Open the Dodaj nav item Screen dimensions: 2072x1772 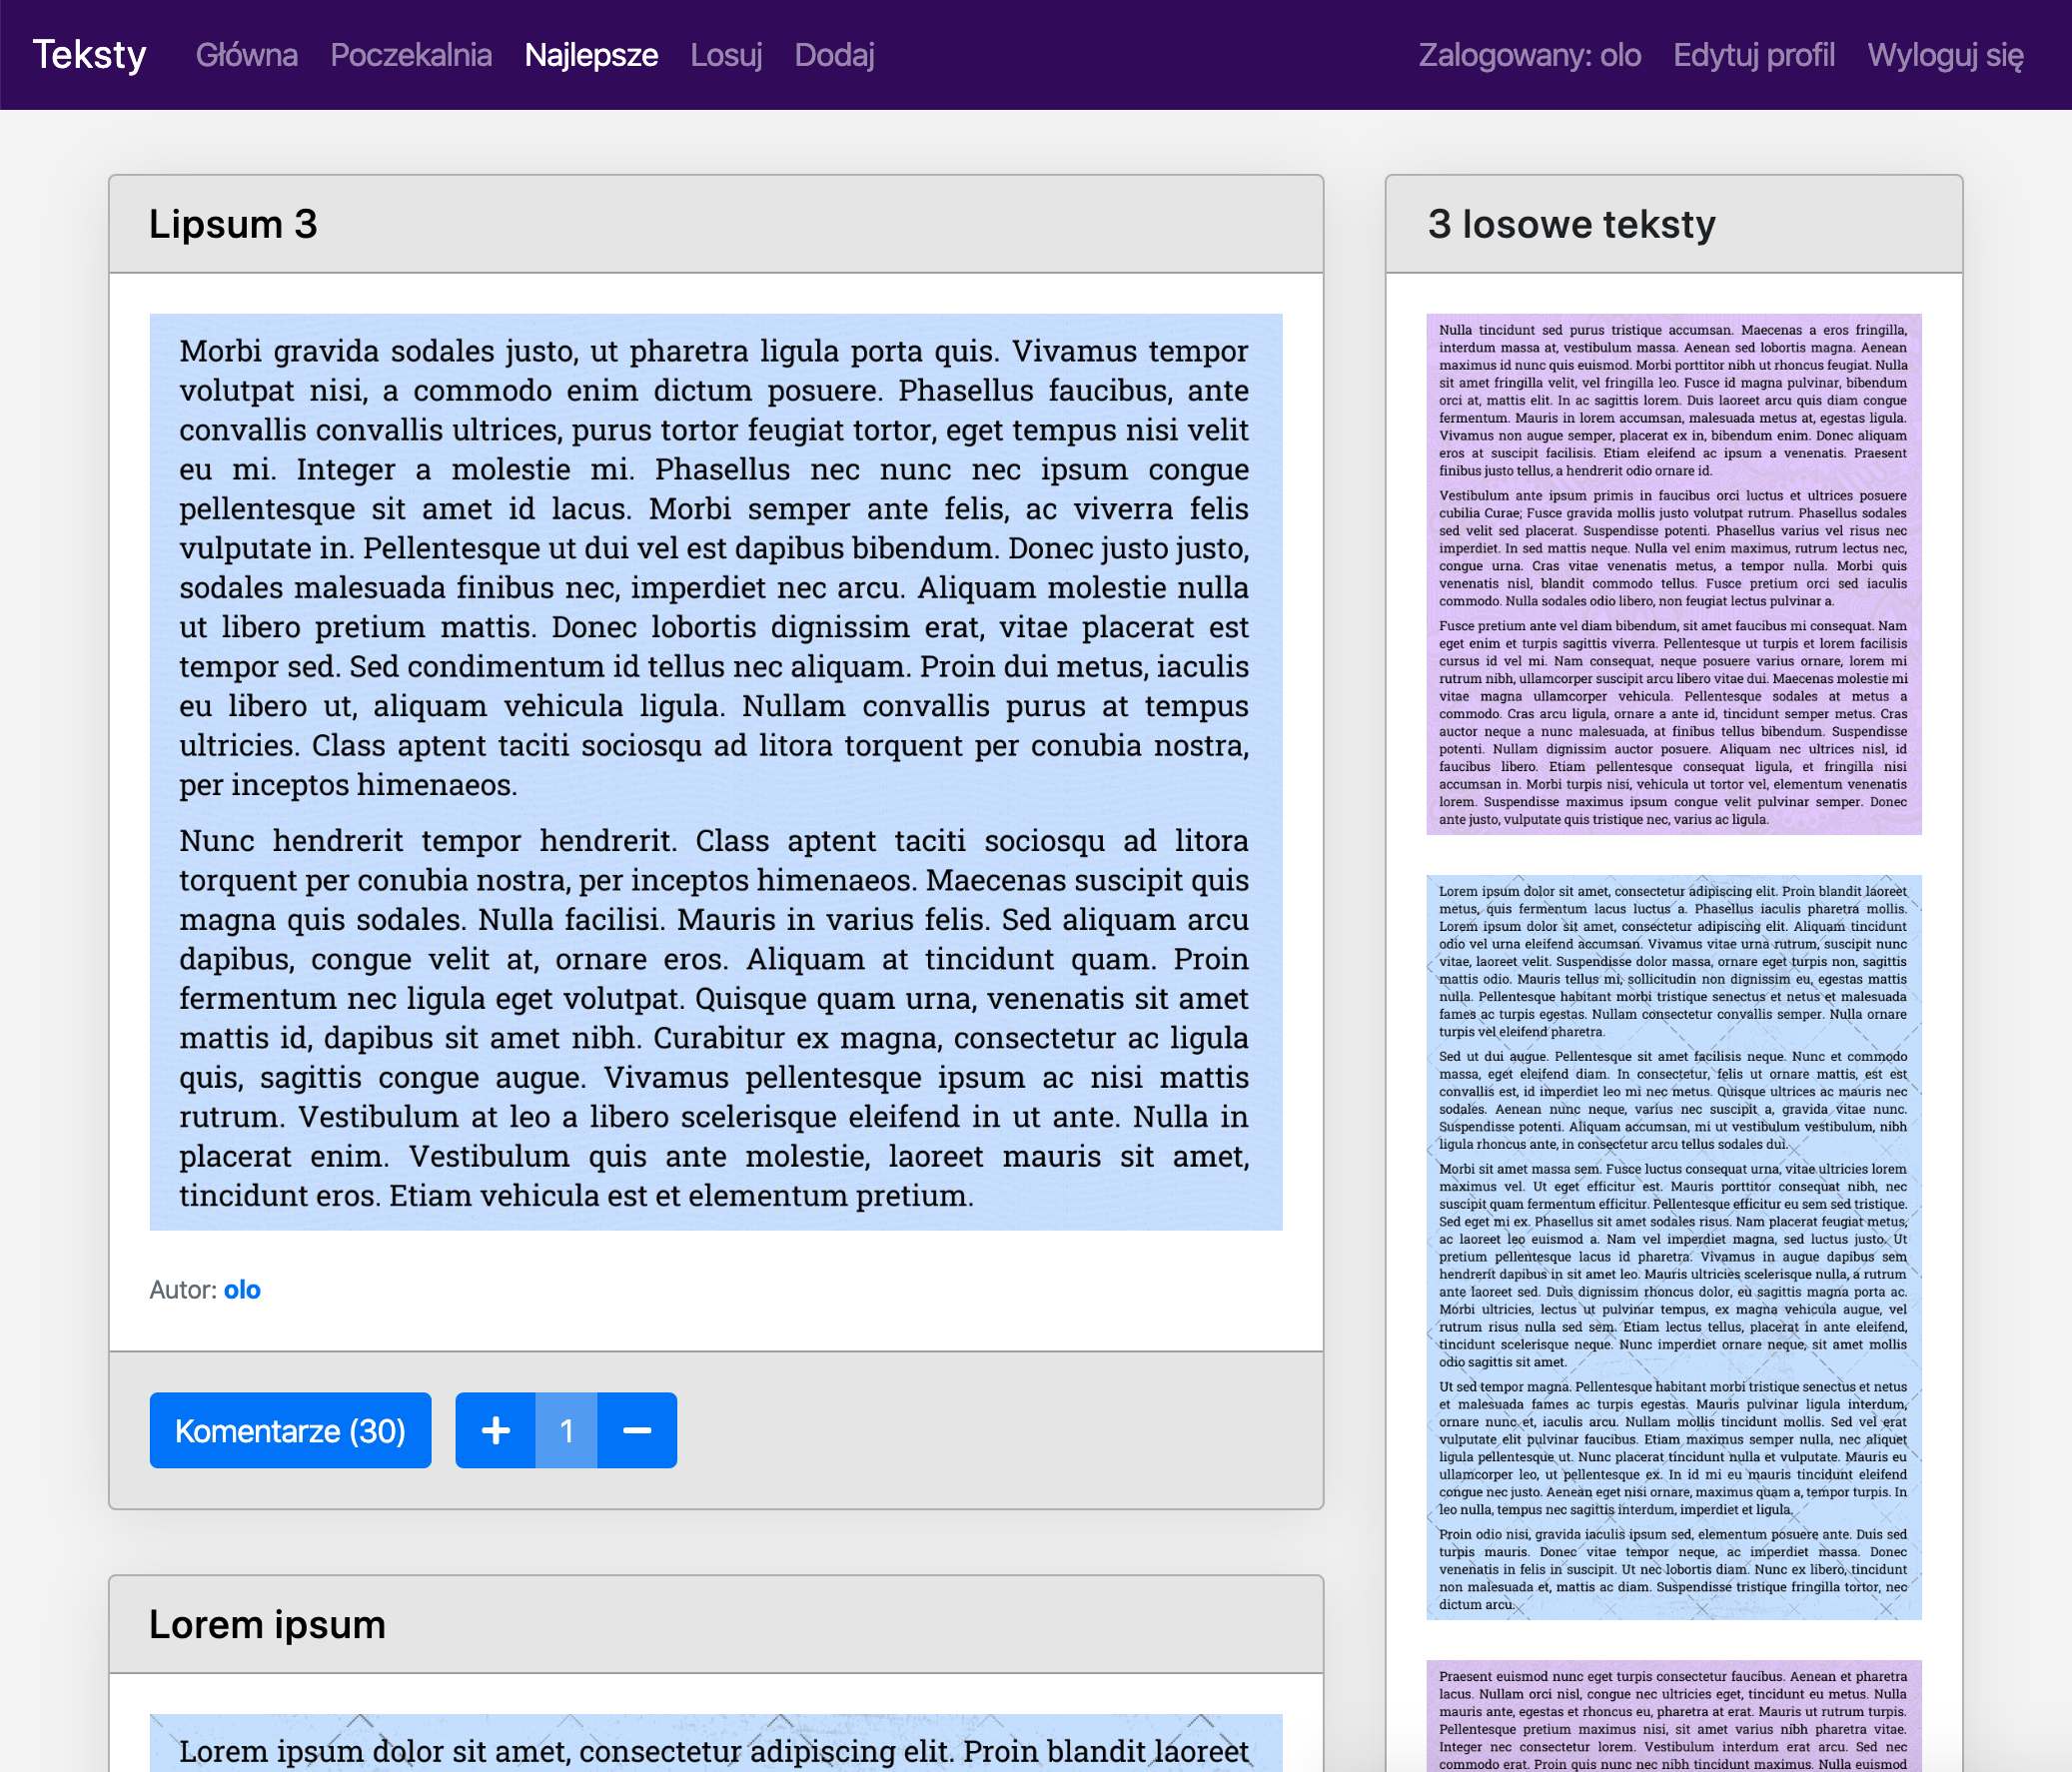click(x=834, y=55)
